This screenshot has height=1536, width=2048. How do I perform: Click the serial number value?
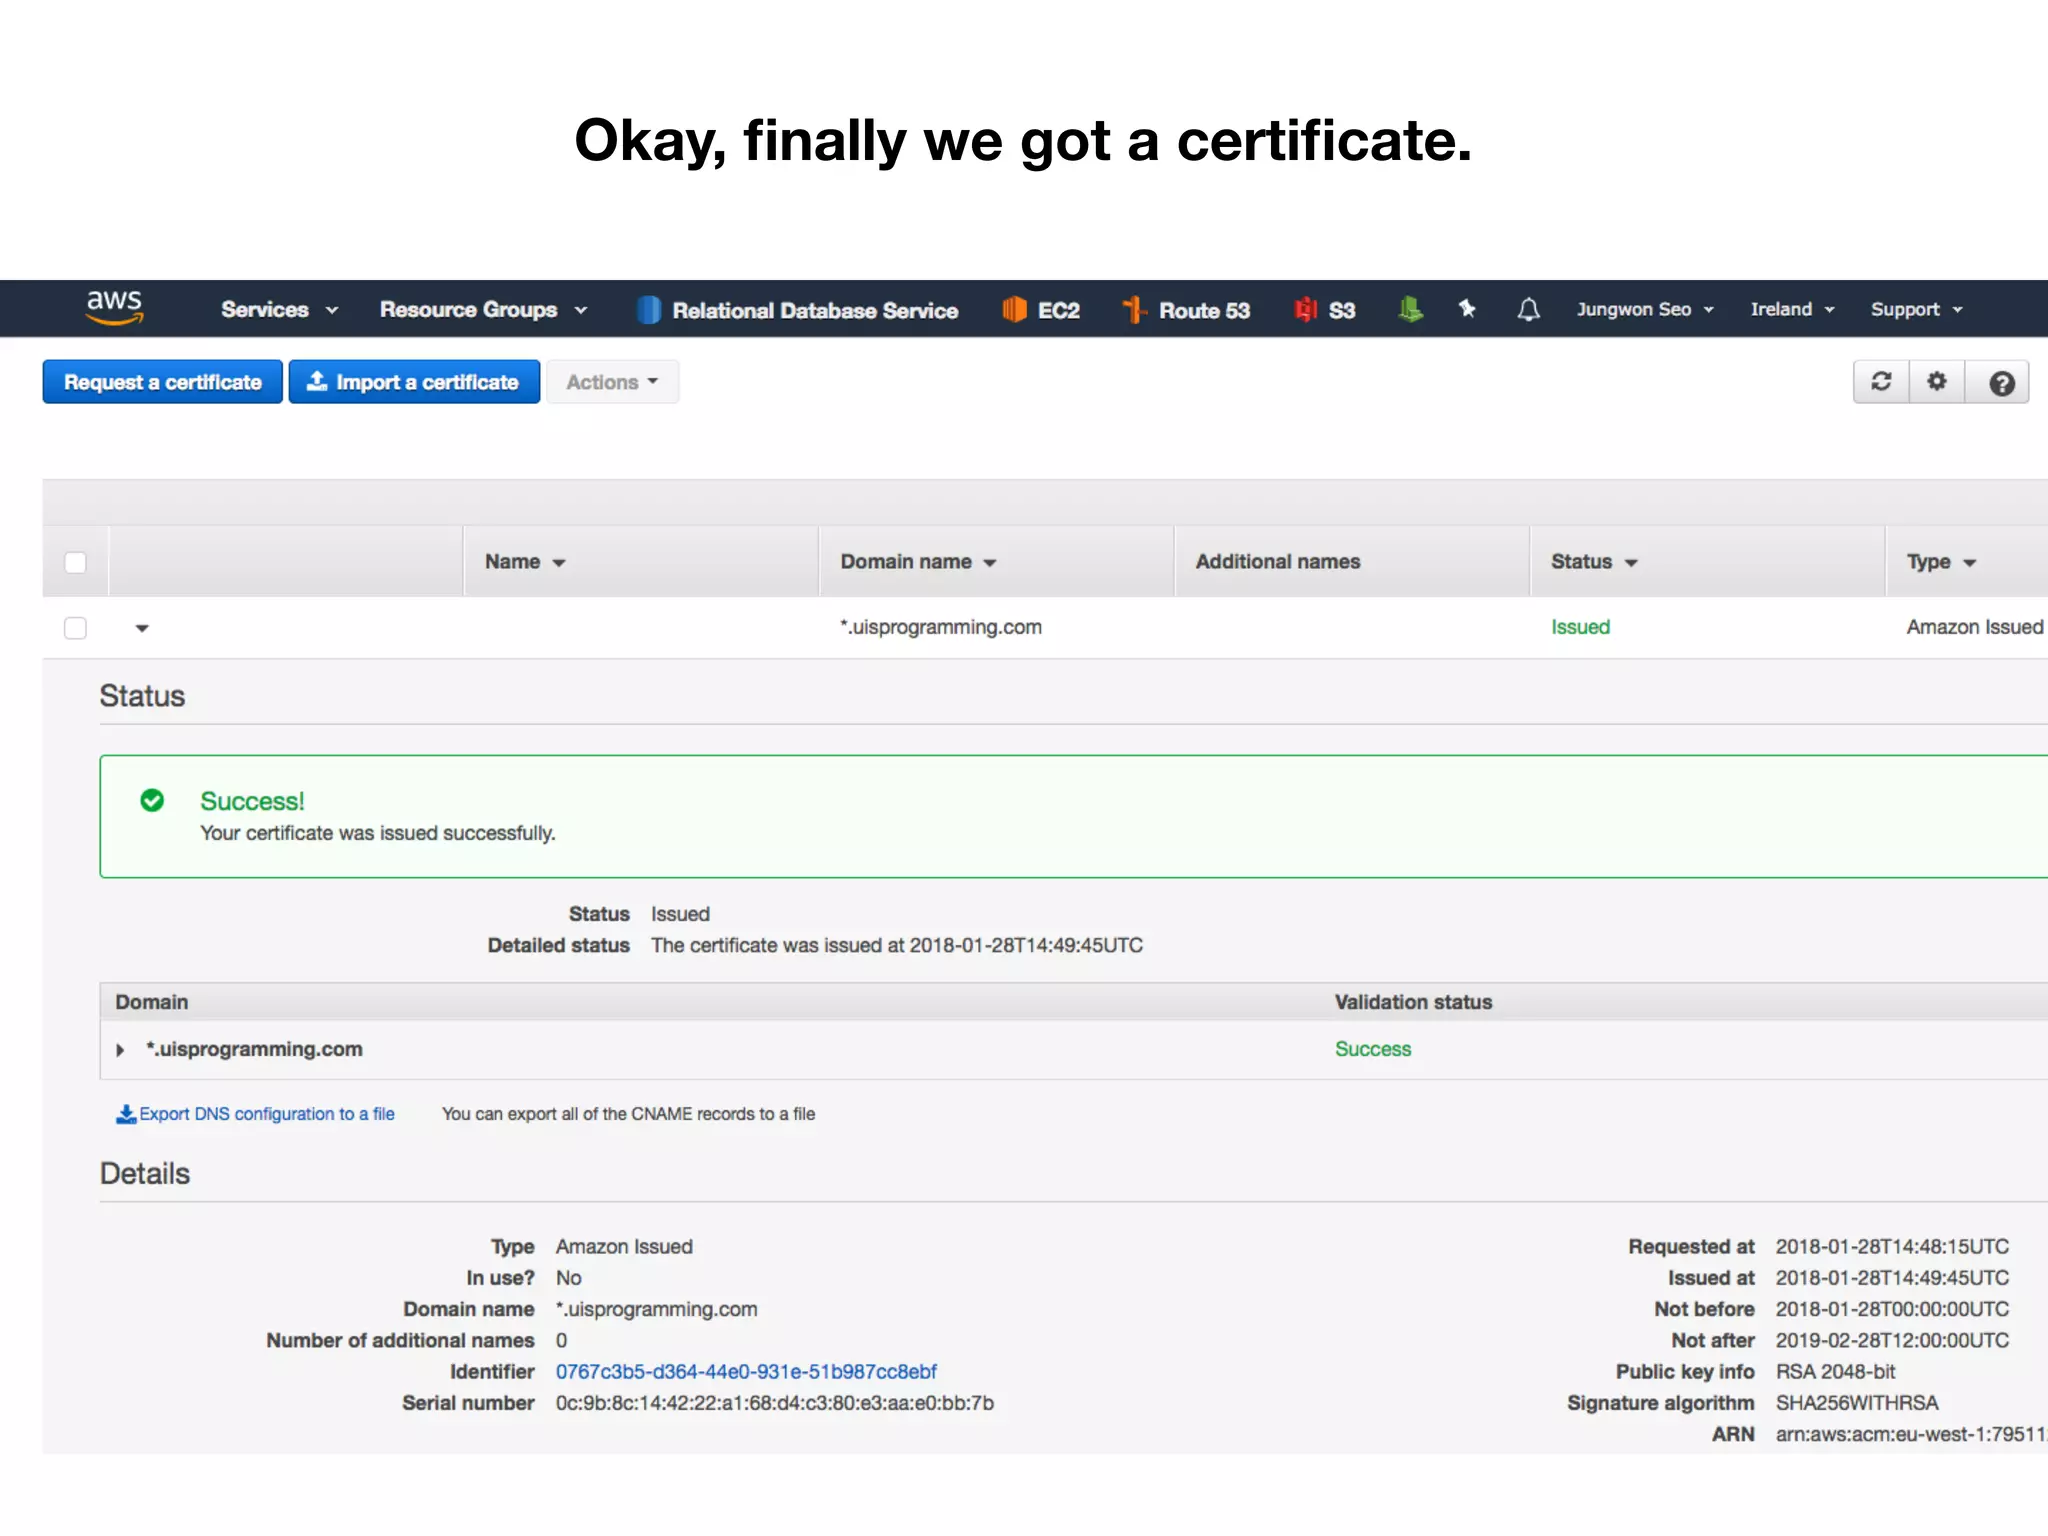click(775, 1403)
